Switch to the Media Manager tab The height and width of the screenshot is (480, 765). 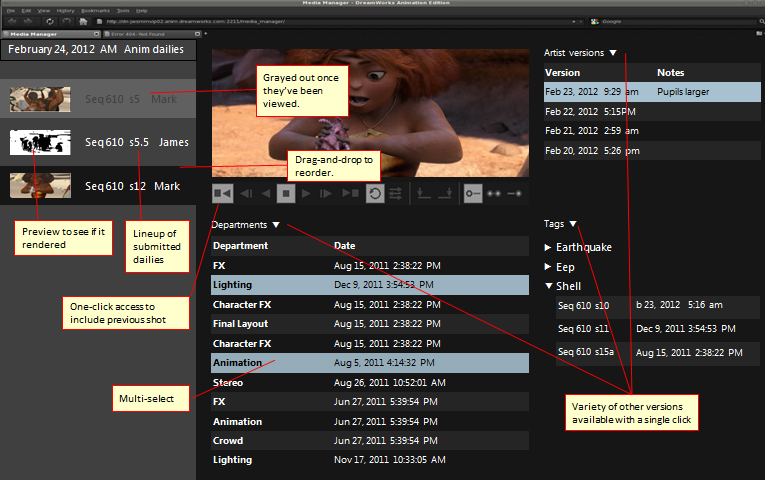[51, 34]
